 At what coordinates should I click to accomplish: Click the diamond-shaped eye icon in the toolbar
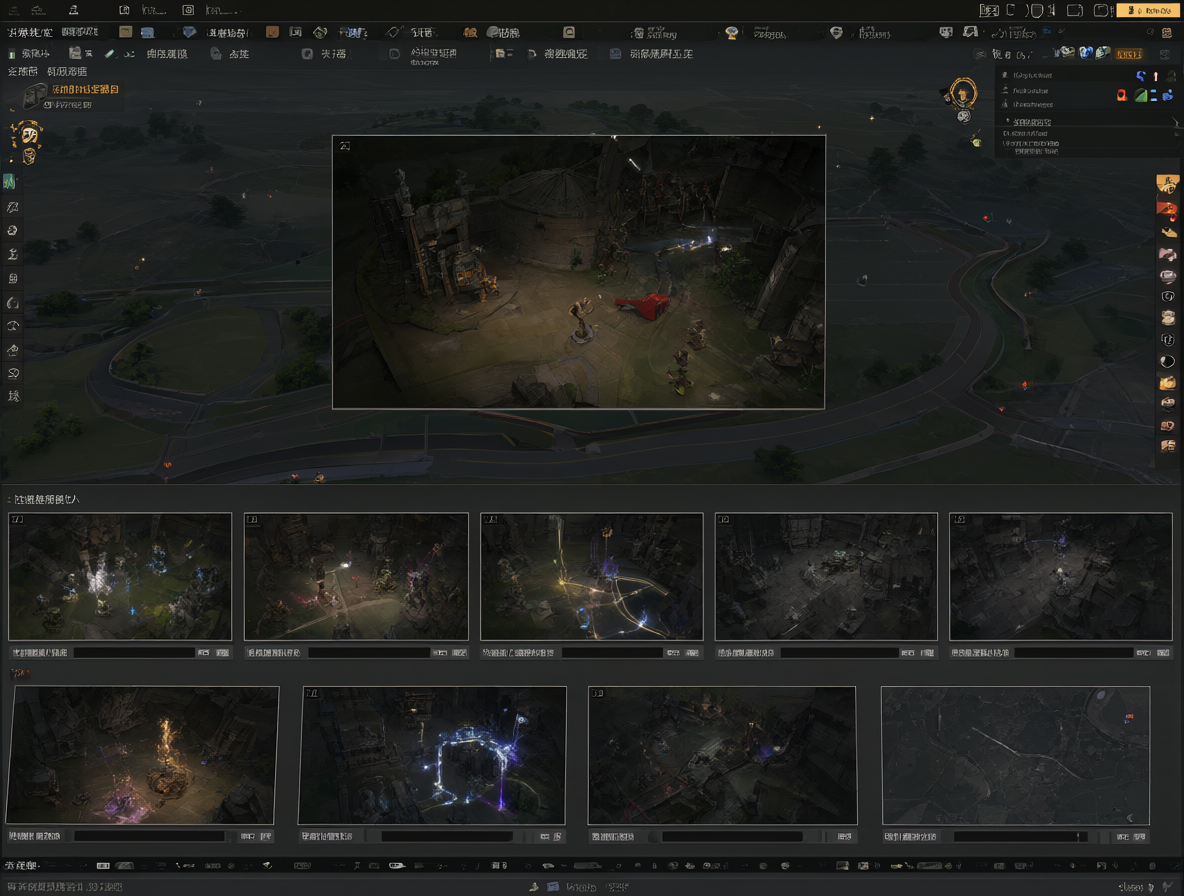[x=320, y=32]
